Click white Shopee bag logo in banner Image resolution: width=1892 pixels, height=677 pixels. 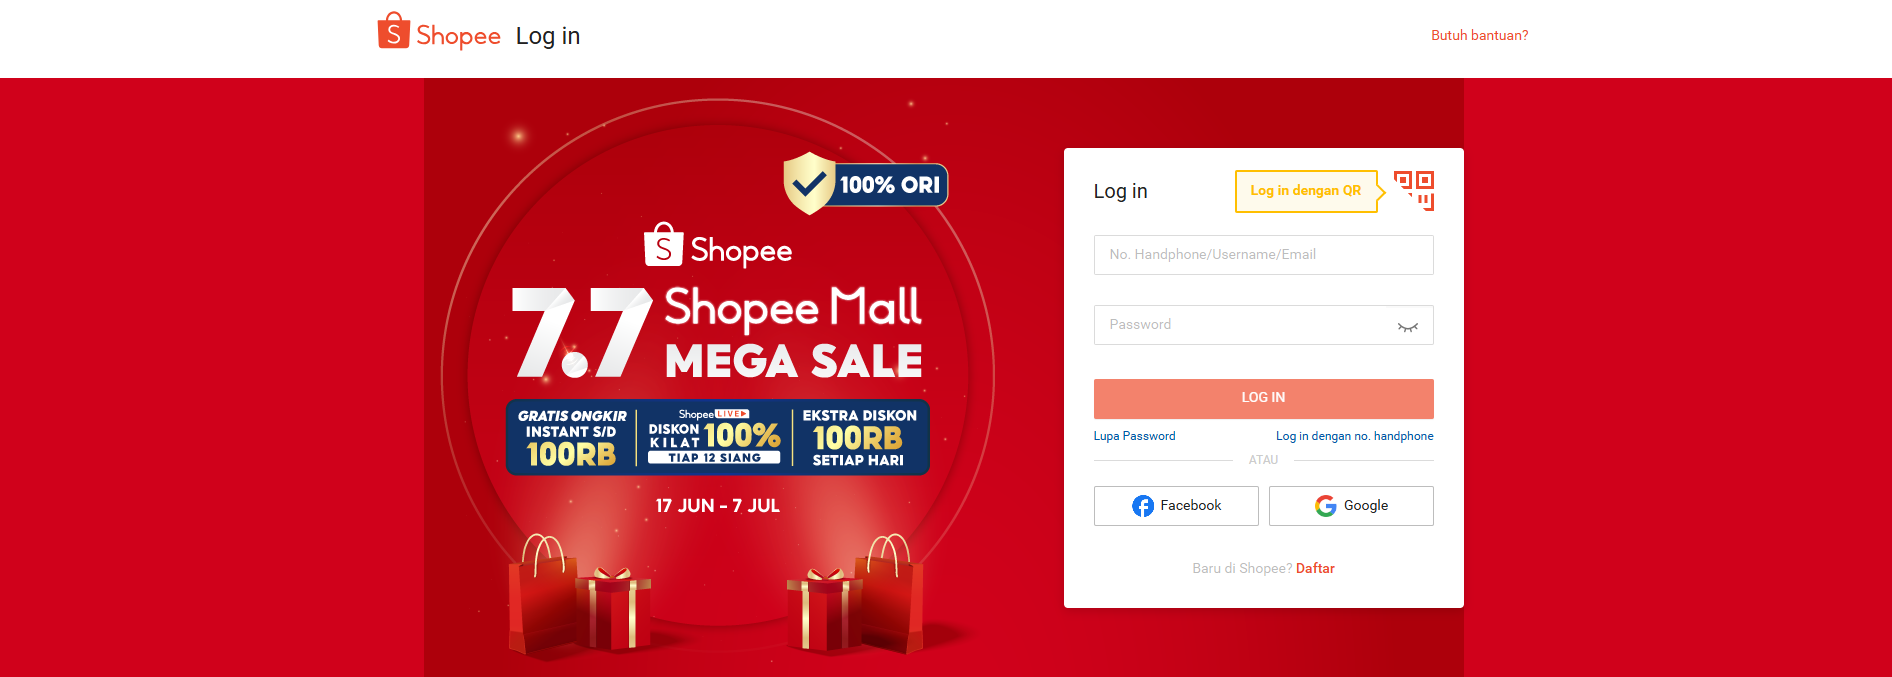pyautogui.click(x=663, y=245)
